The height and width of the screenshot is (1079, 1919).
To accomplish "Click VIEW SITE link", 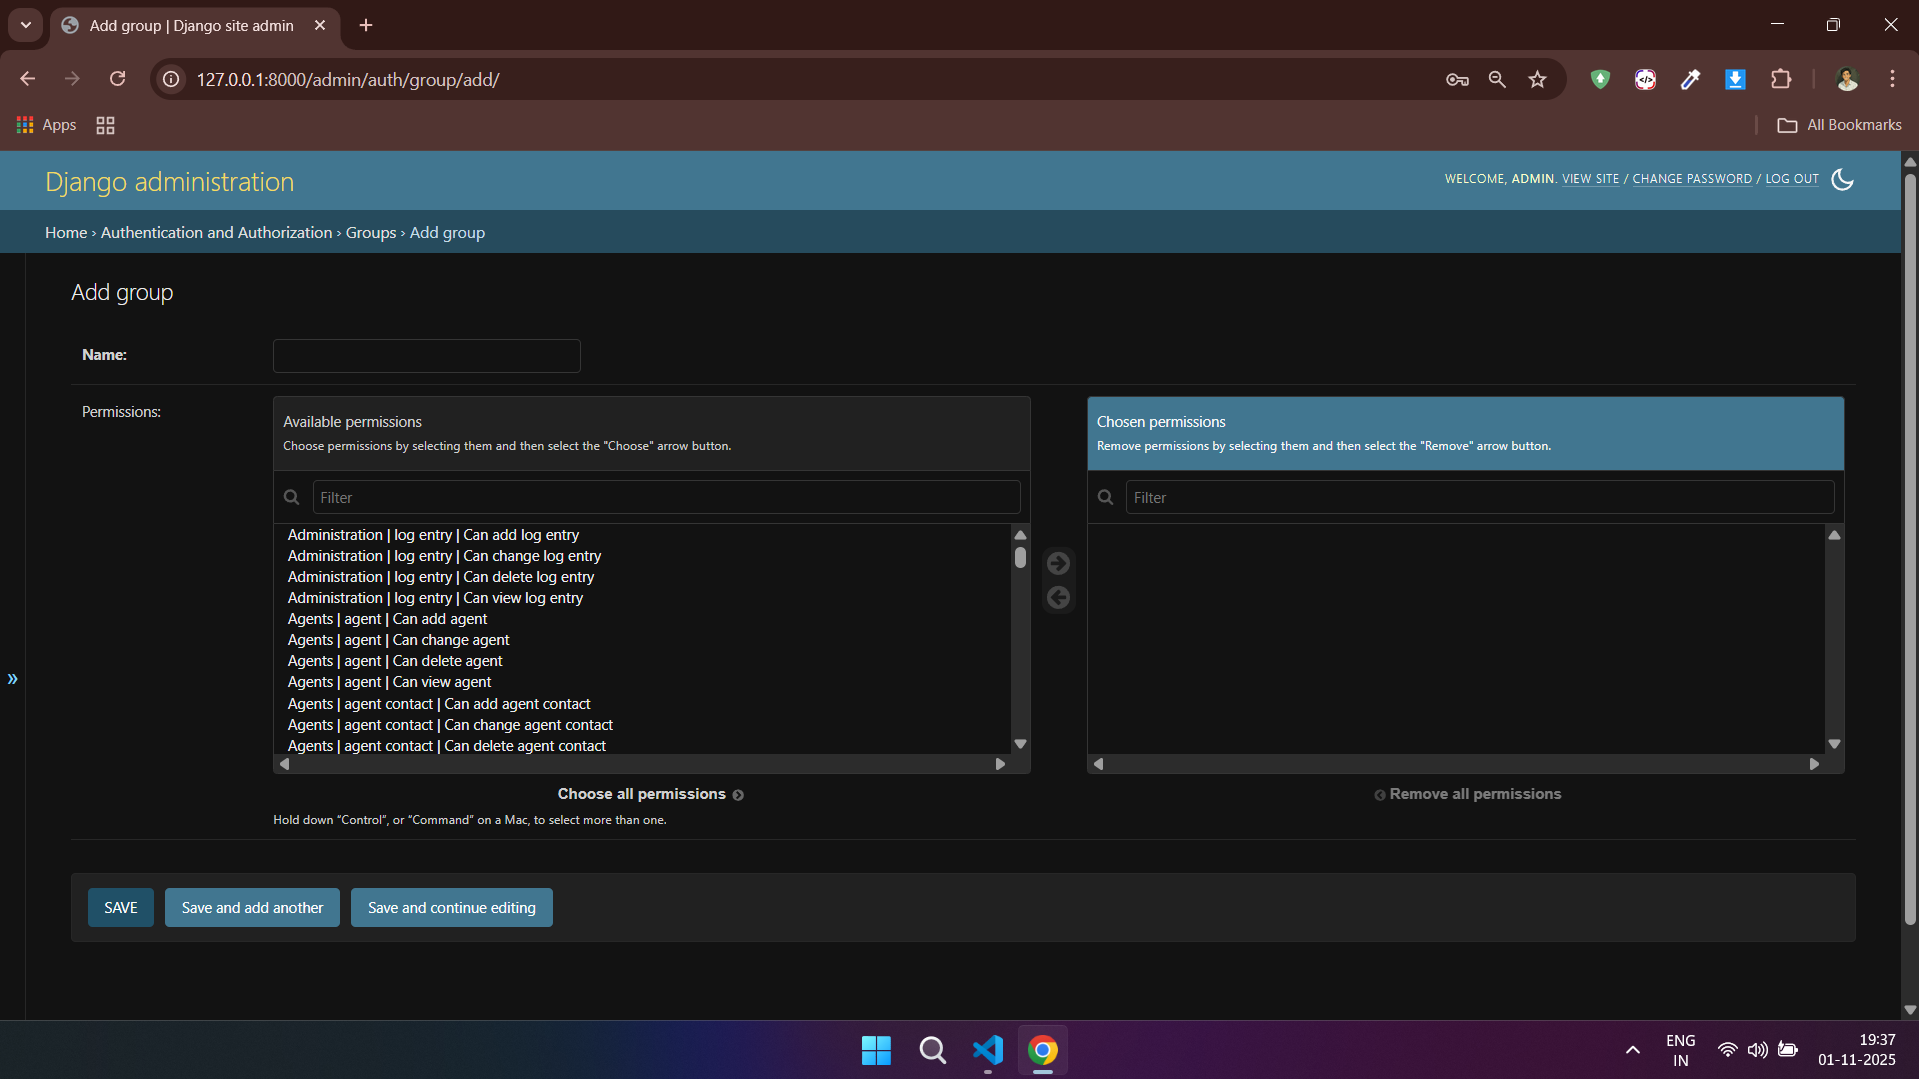I will coord(1590,179).
